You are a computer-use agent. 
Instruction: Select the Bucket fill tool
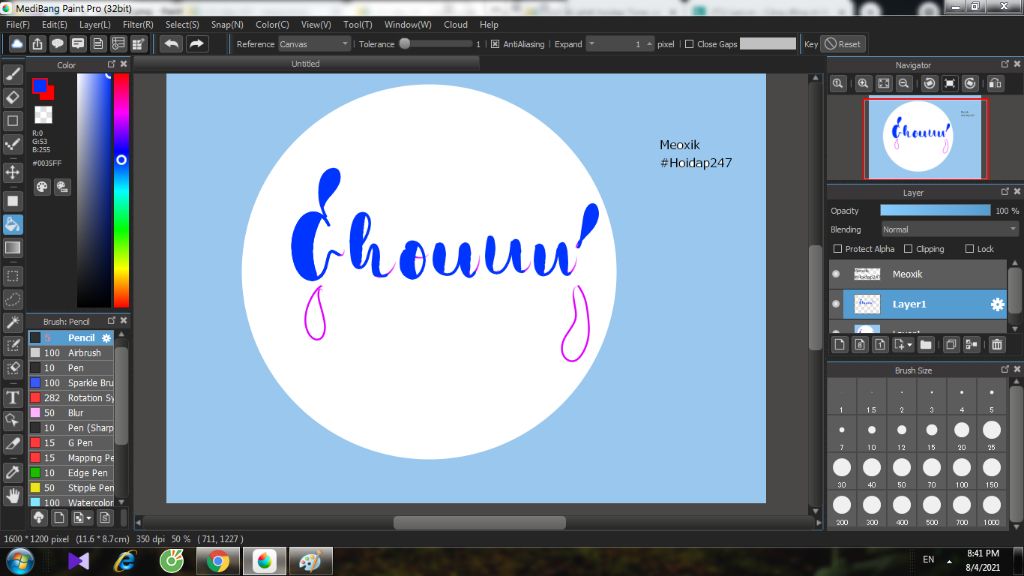12,225
